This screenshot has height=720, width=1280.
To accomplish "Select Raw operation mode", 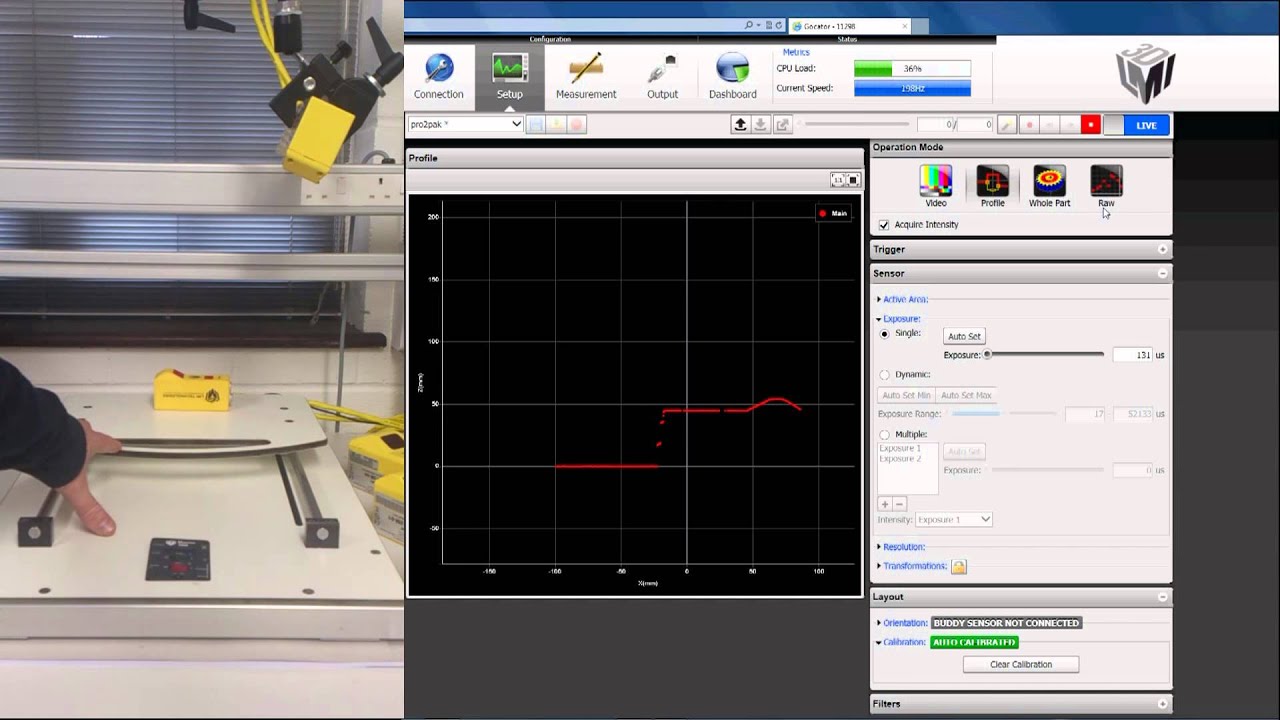I will [x=1106, y=187].
